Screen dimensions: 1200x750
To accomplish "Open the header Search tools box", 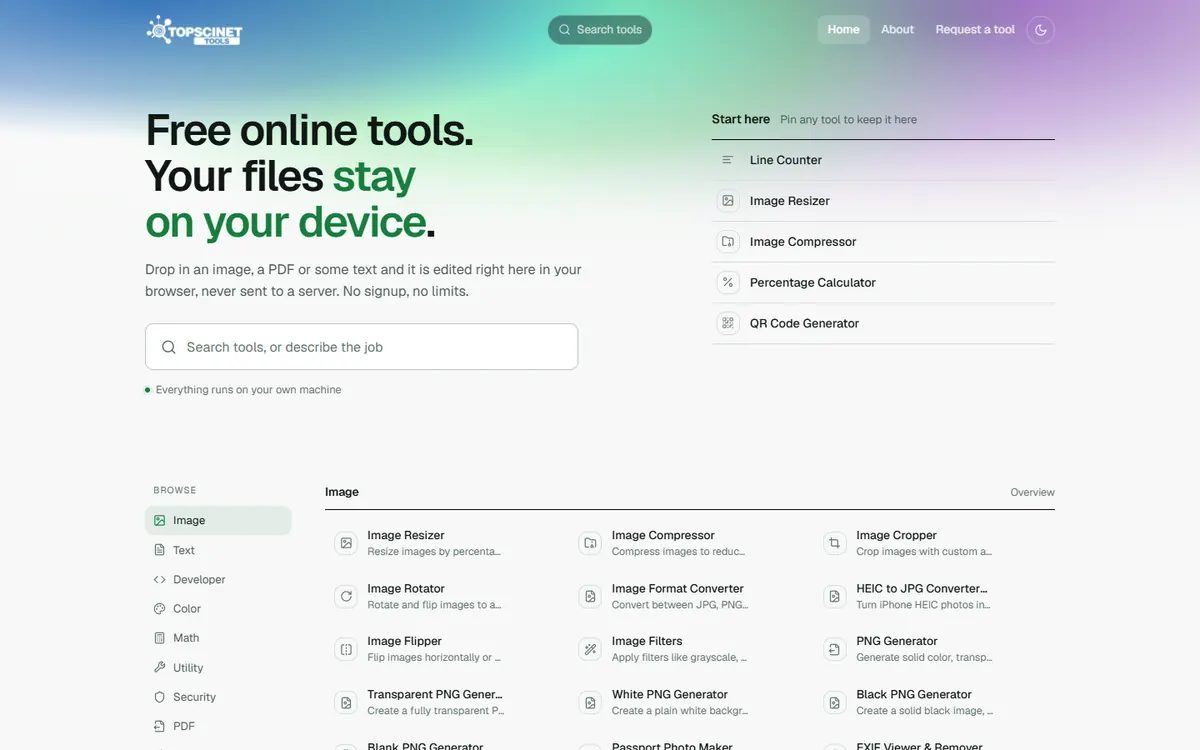I will (600, 30).
